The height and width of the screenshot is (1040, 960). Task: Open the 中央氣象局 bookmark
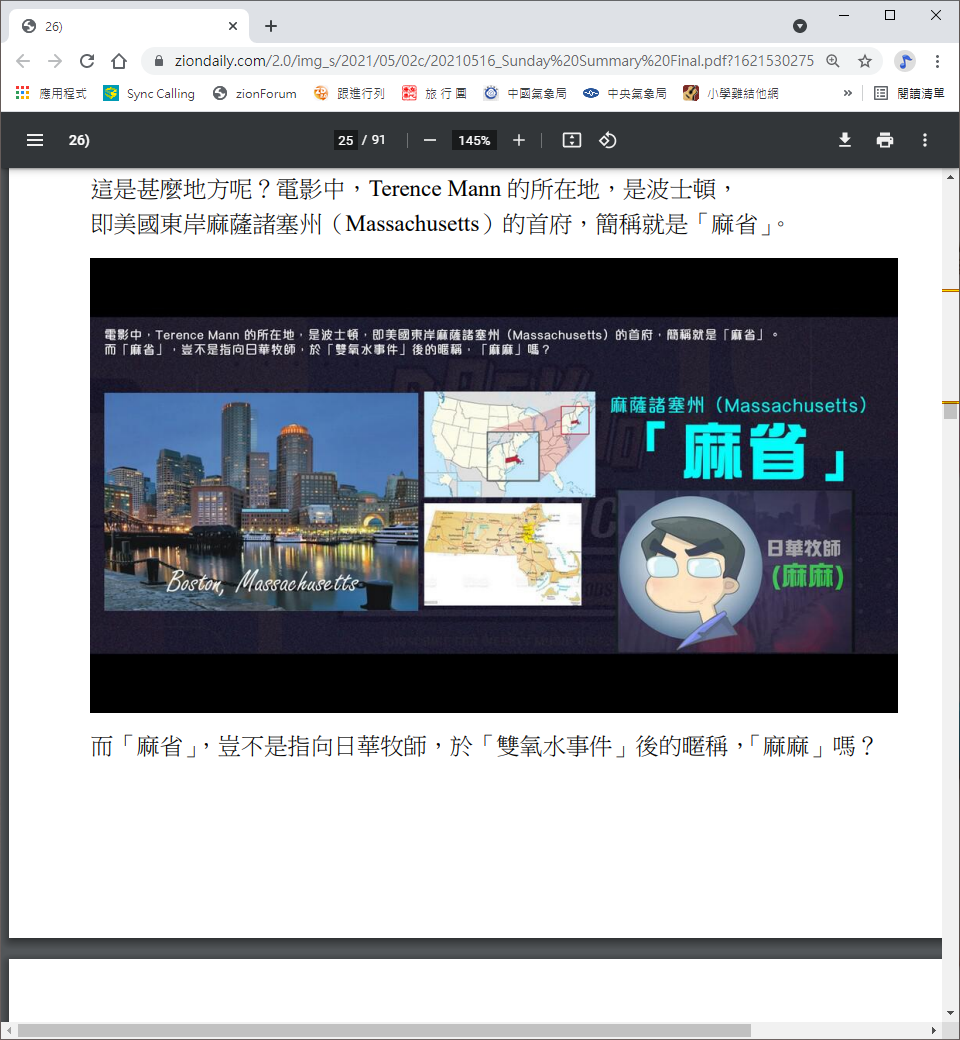(x=625, y=94)
